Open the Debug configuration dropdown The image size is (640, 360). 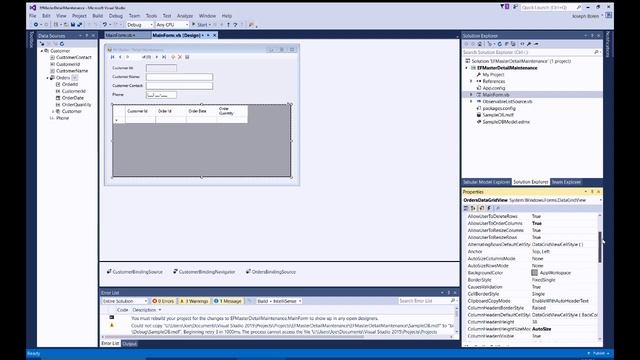[x=140, y=25]
